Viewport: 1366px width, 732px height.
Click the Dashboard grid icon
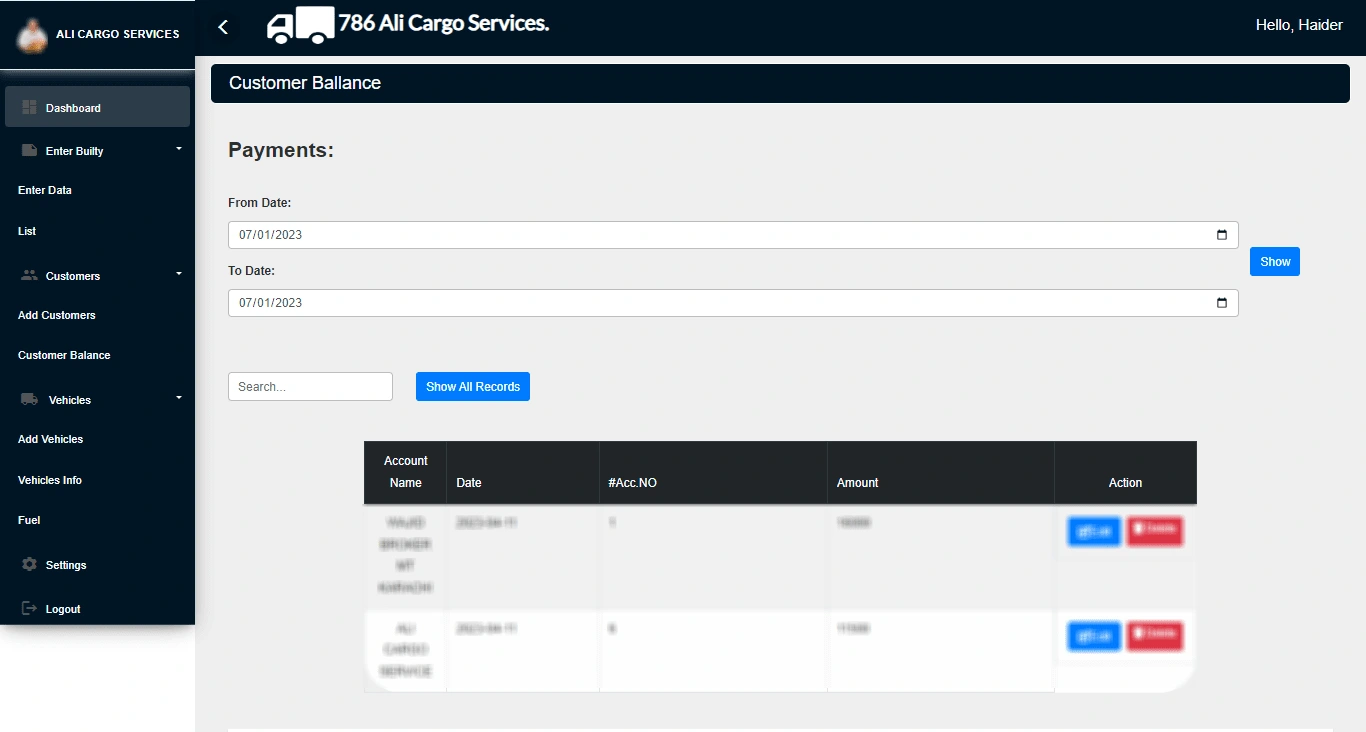[x=29, y=107]
